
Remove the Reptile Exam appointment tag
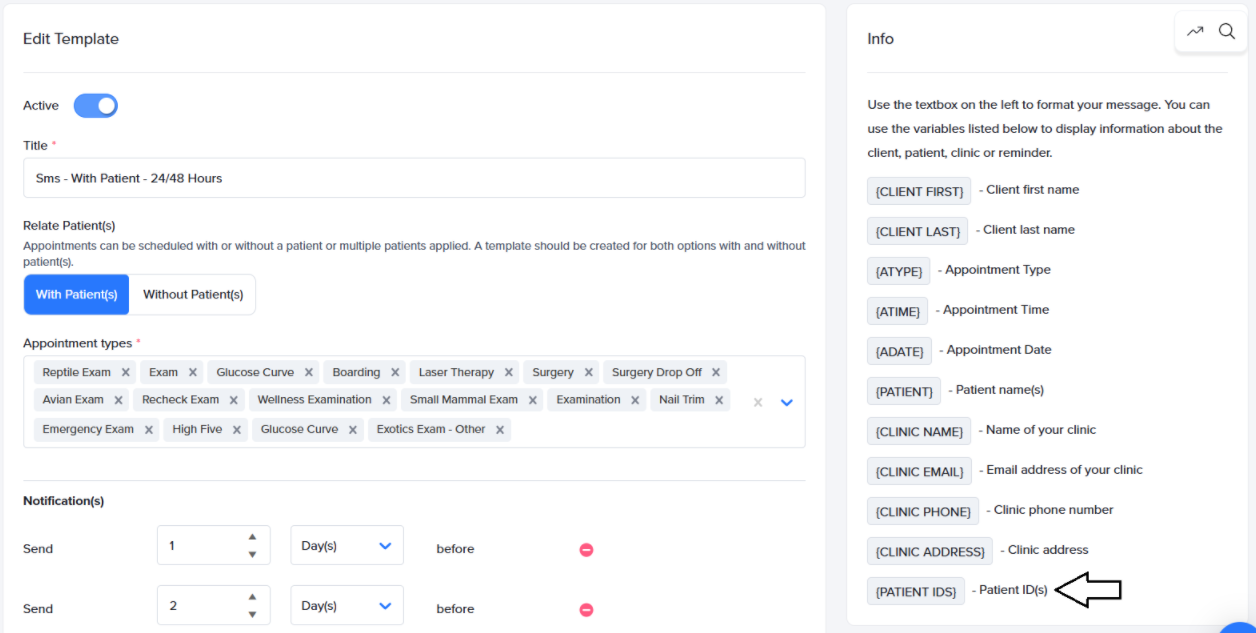tap(126, 372)
